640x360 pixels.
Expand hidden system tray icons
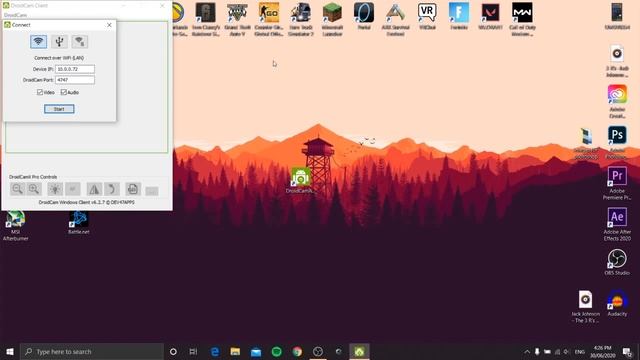527,351
